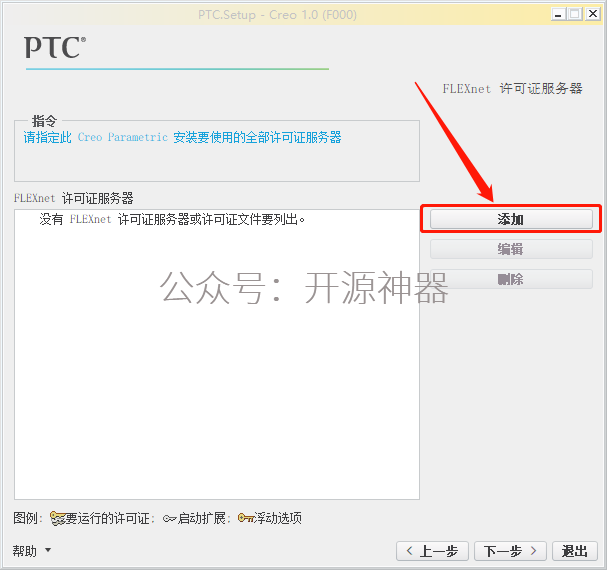Image resolution: width=607 pixels, height=570 pixels.
Task: Click the PTC.Setup - Creo 1.0 title bar text
Action: [x=277, y=15]
